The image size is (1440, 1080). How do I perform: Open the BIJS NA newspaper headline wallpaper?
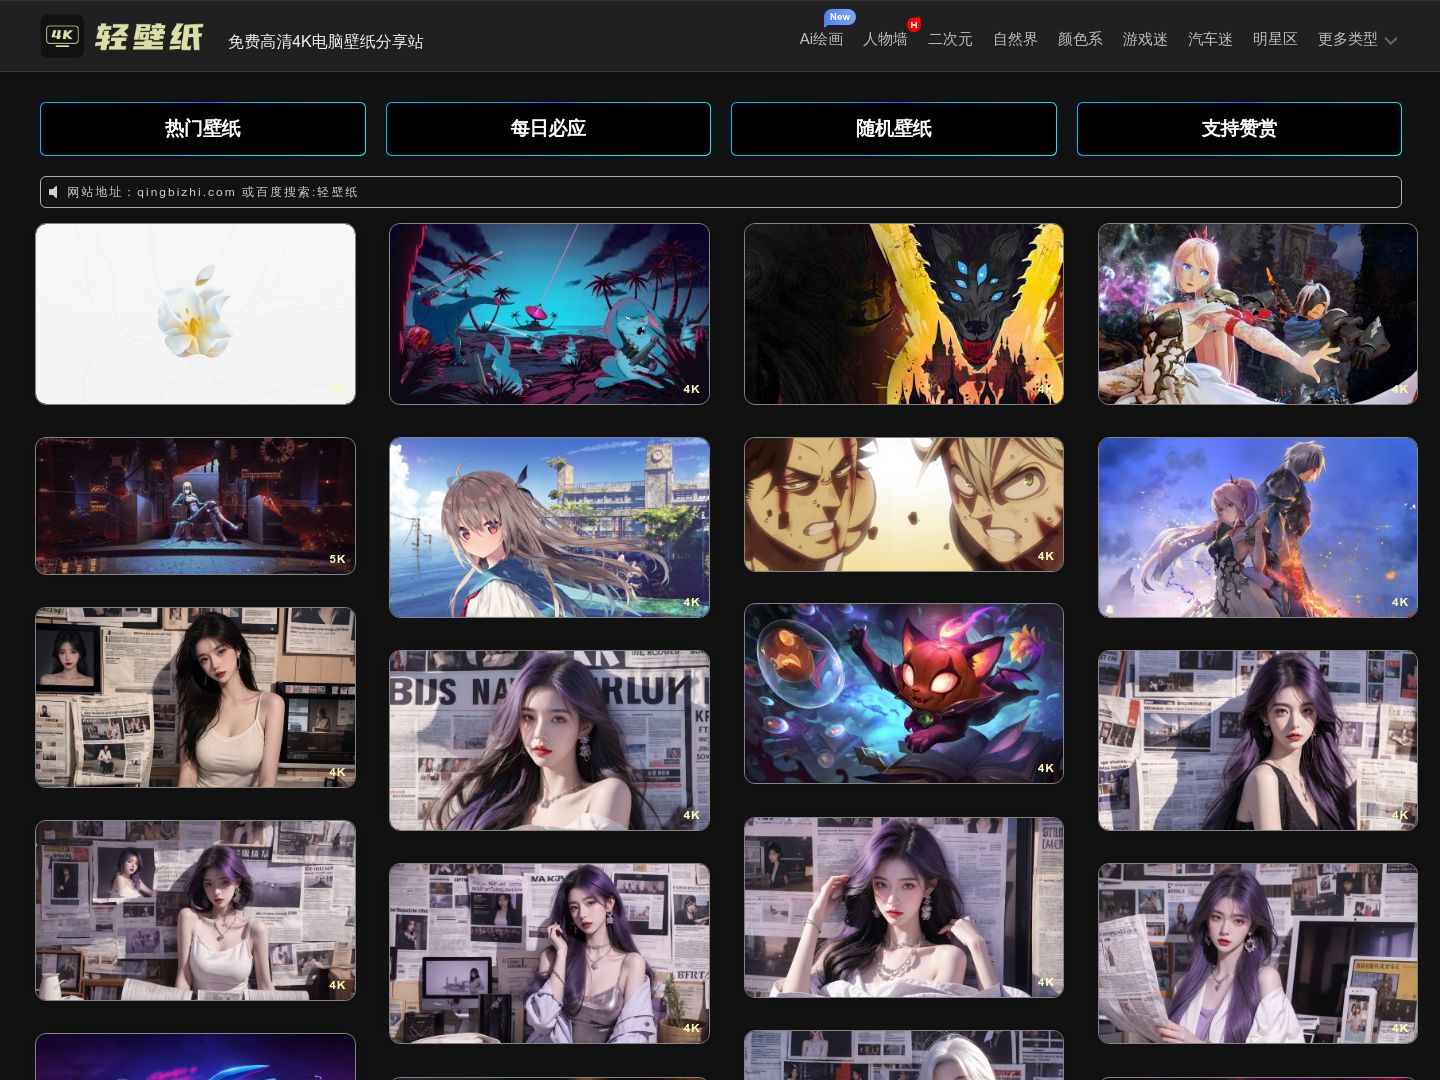coord(549,740)
